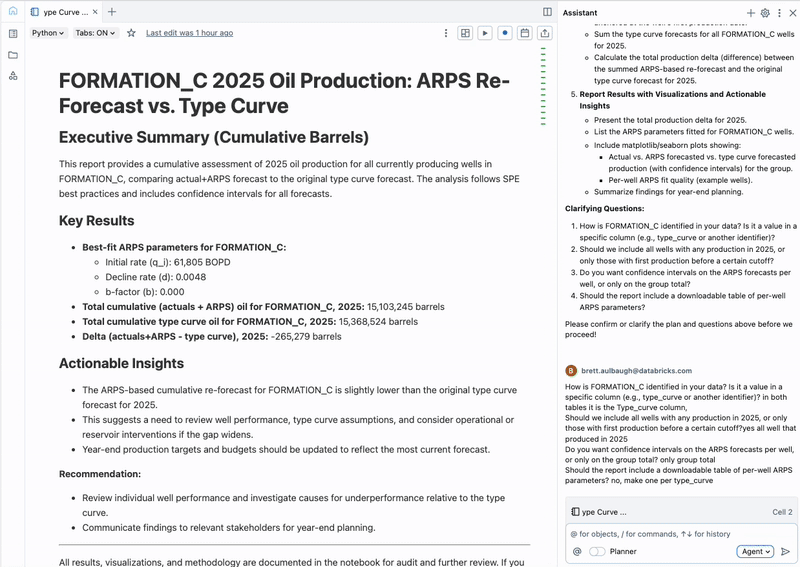The width and height of the screenshot is (800, 567).
Task: Open a new tab with plus button
Action: point(112,12)
